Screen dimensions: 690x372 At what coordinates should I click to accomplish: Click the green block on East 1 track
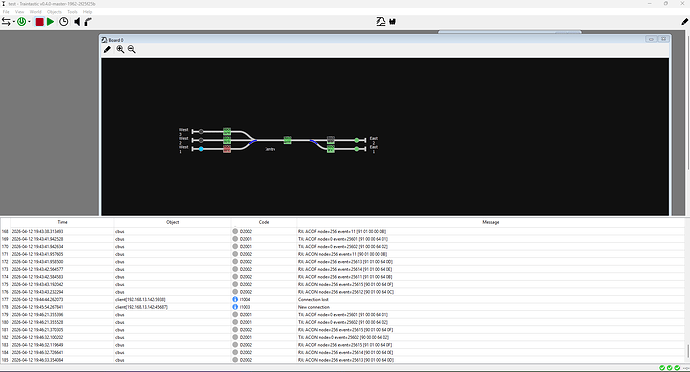point(331,149)
